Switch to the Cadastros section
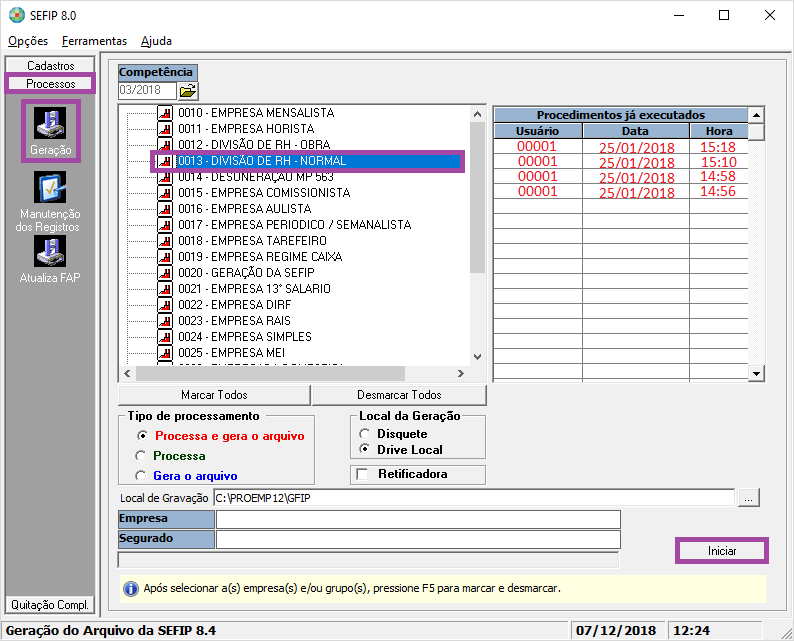This screenshot has width=794, height=641. pos(50,65)
